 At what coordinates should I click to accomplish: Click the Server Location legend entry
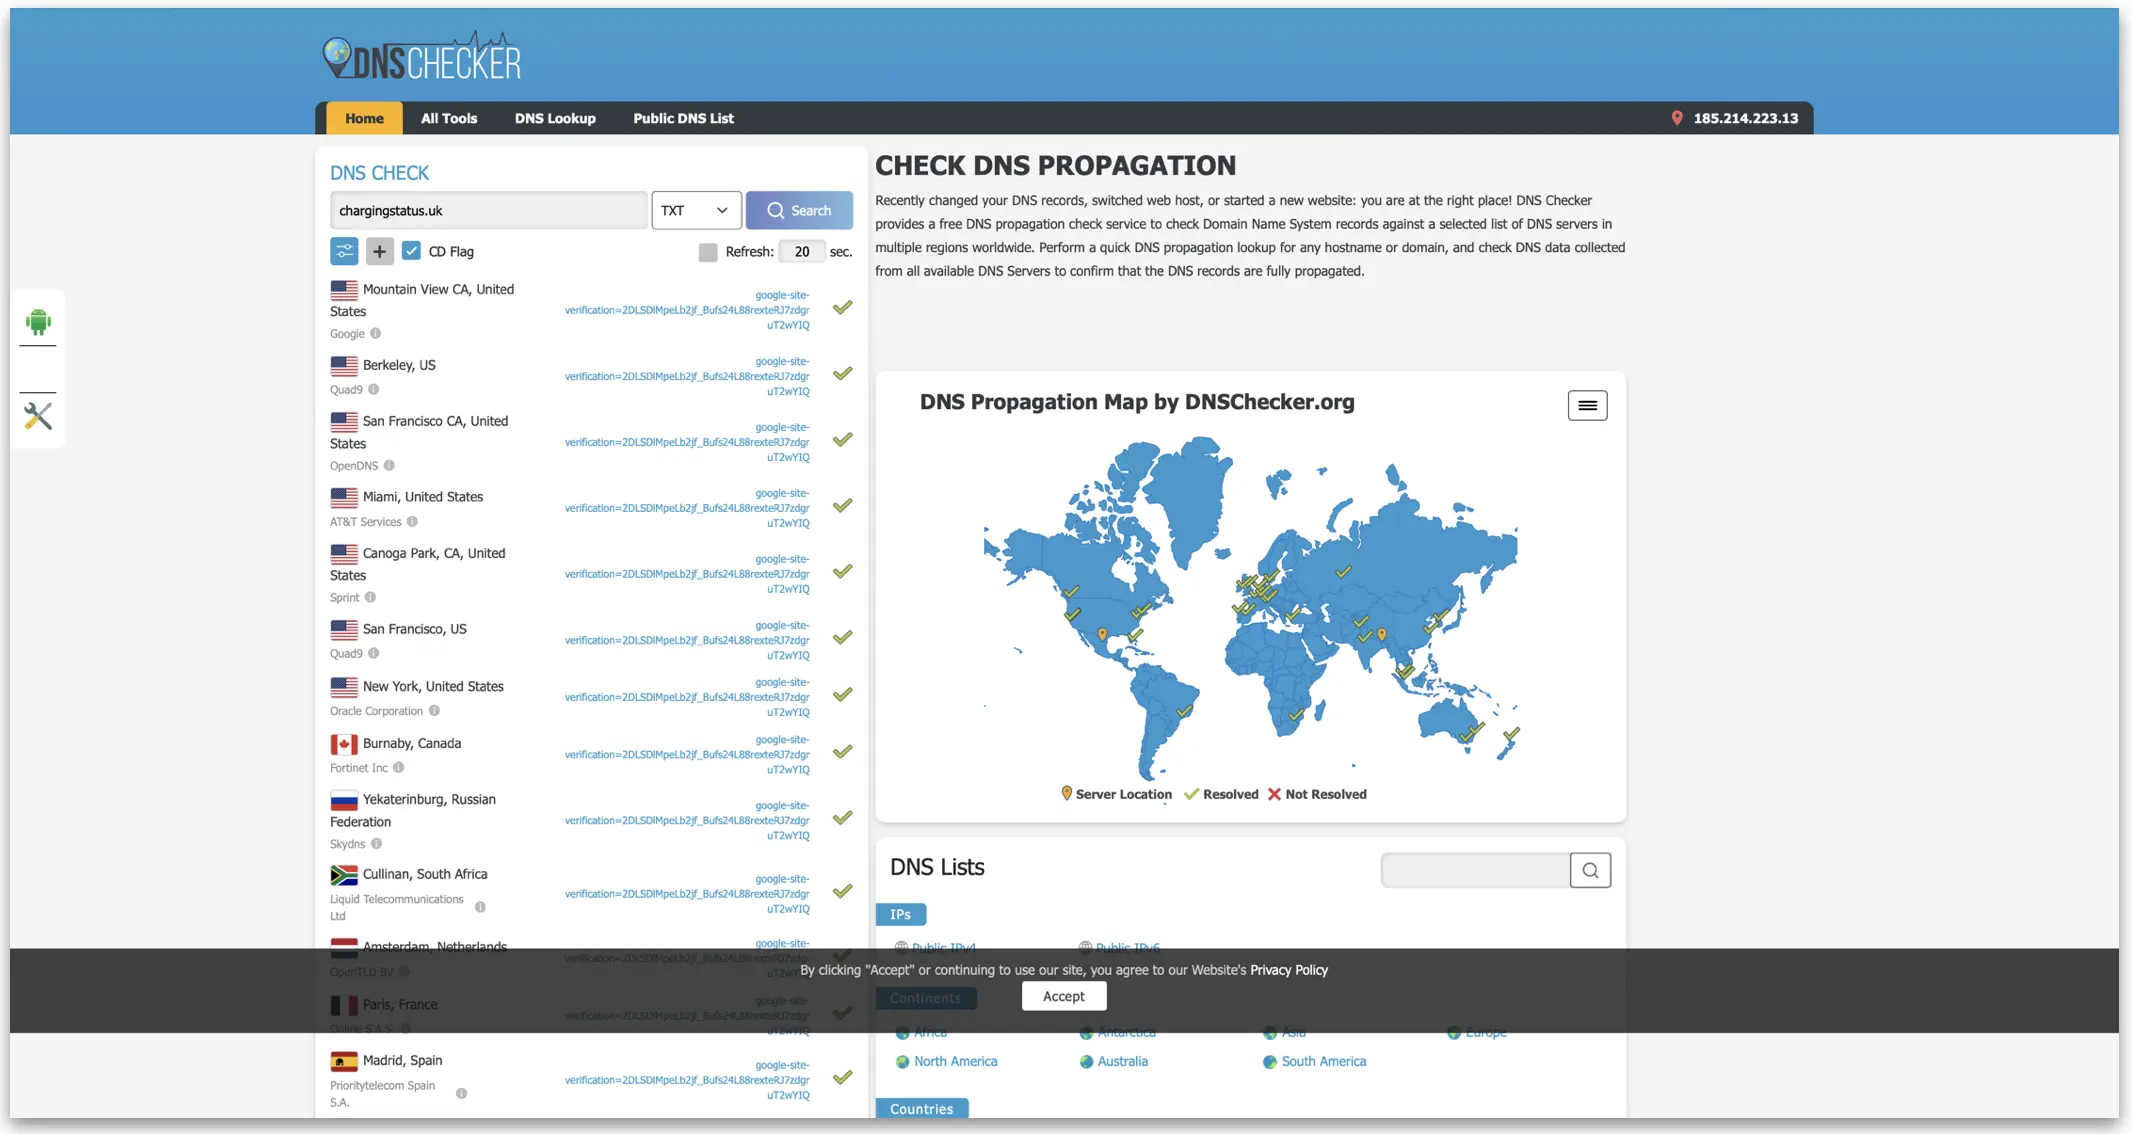(1116, 794)
